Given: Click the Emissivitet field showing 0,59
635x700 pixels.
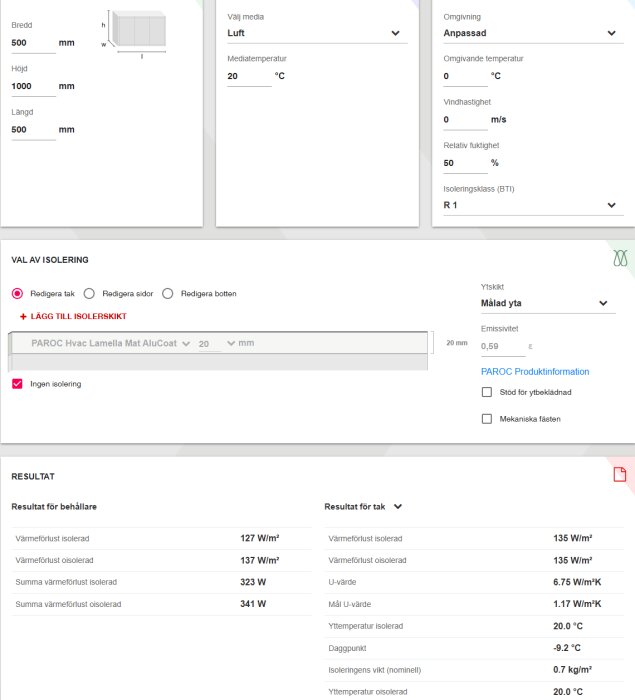Looking at the screenshot, I should pyautogui.click(x=503, y=346).
